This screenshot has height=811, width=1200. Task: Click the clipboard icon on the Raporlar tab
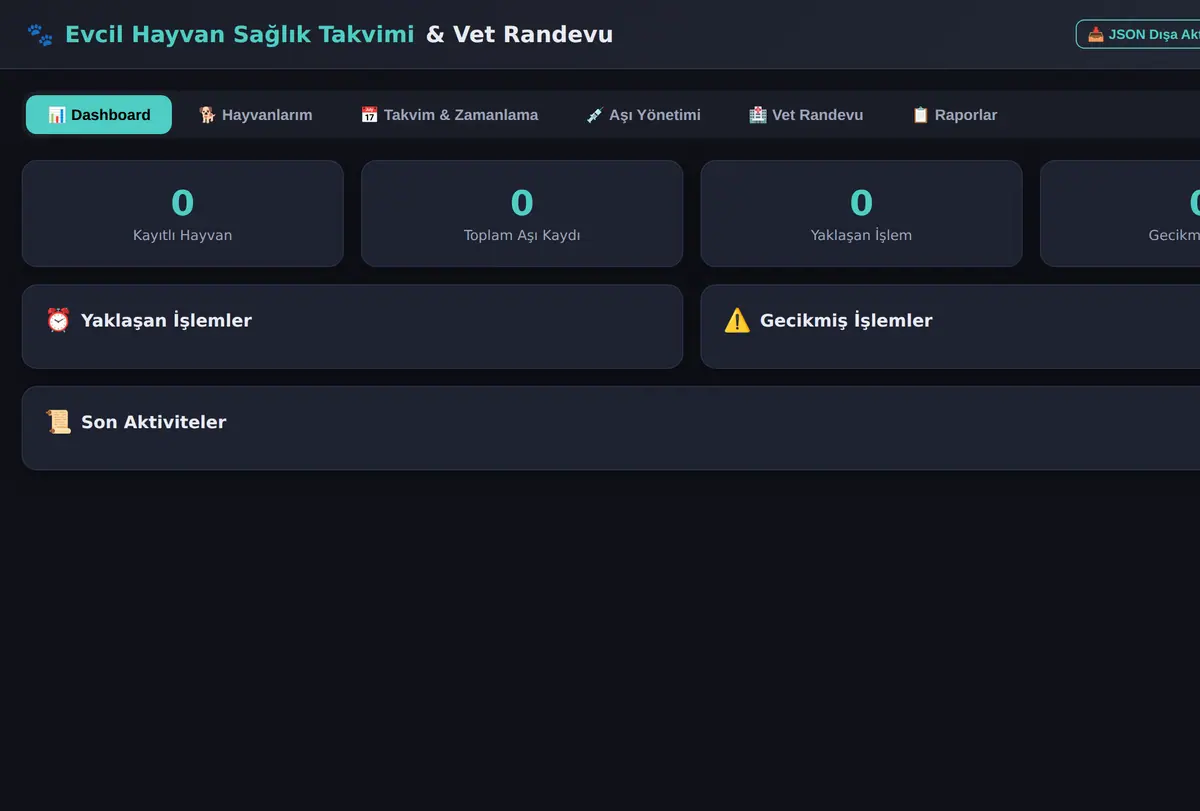click(x=920, y=115)
